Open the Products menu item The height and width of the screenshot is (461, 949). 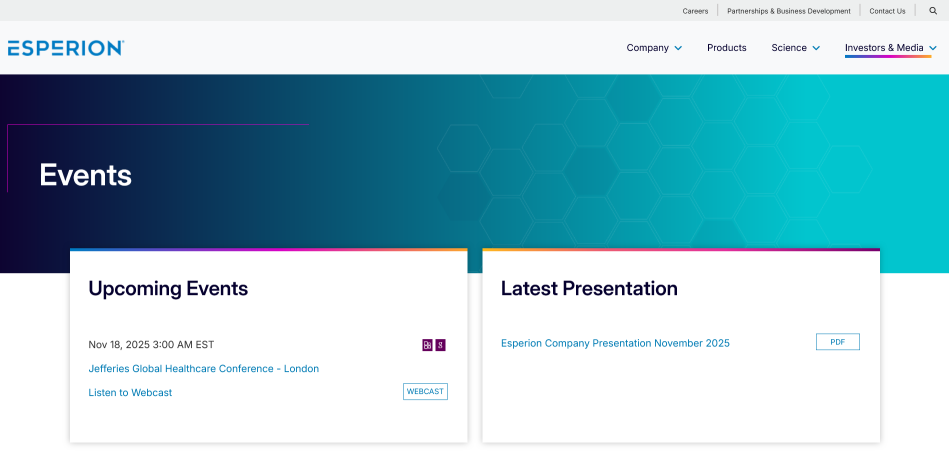pyautogui.click(x=726, y=48)
